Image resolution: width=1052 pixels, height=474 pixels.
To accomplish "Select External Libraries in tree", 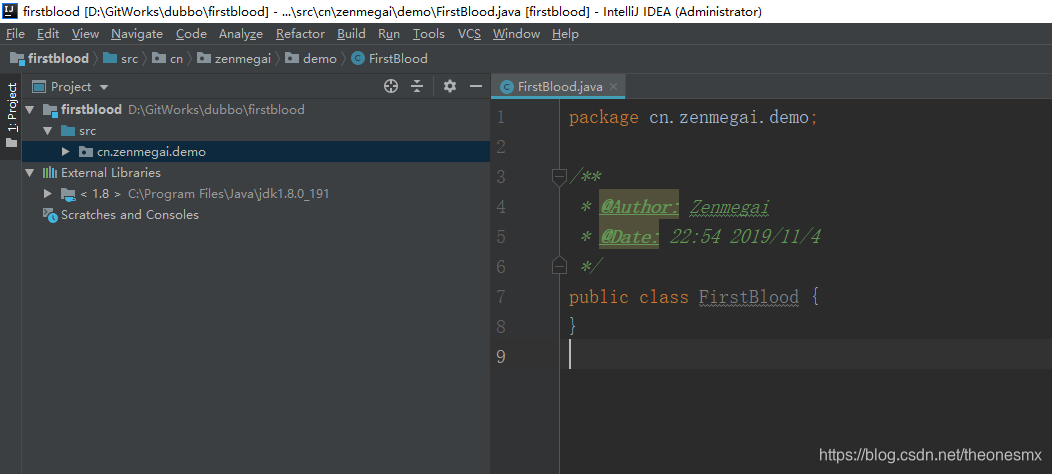I will pos(256,173).
